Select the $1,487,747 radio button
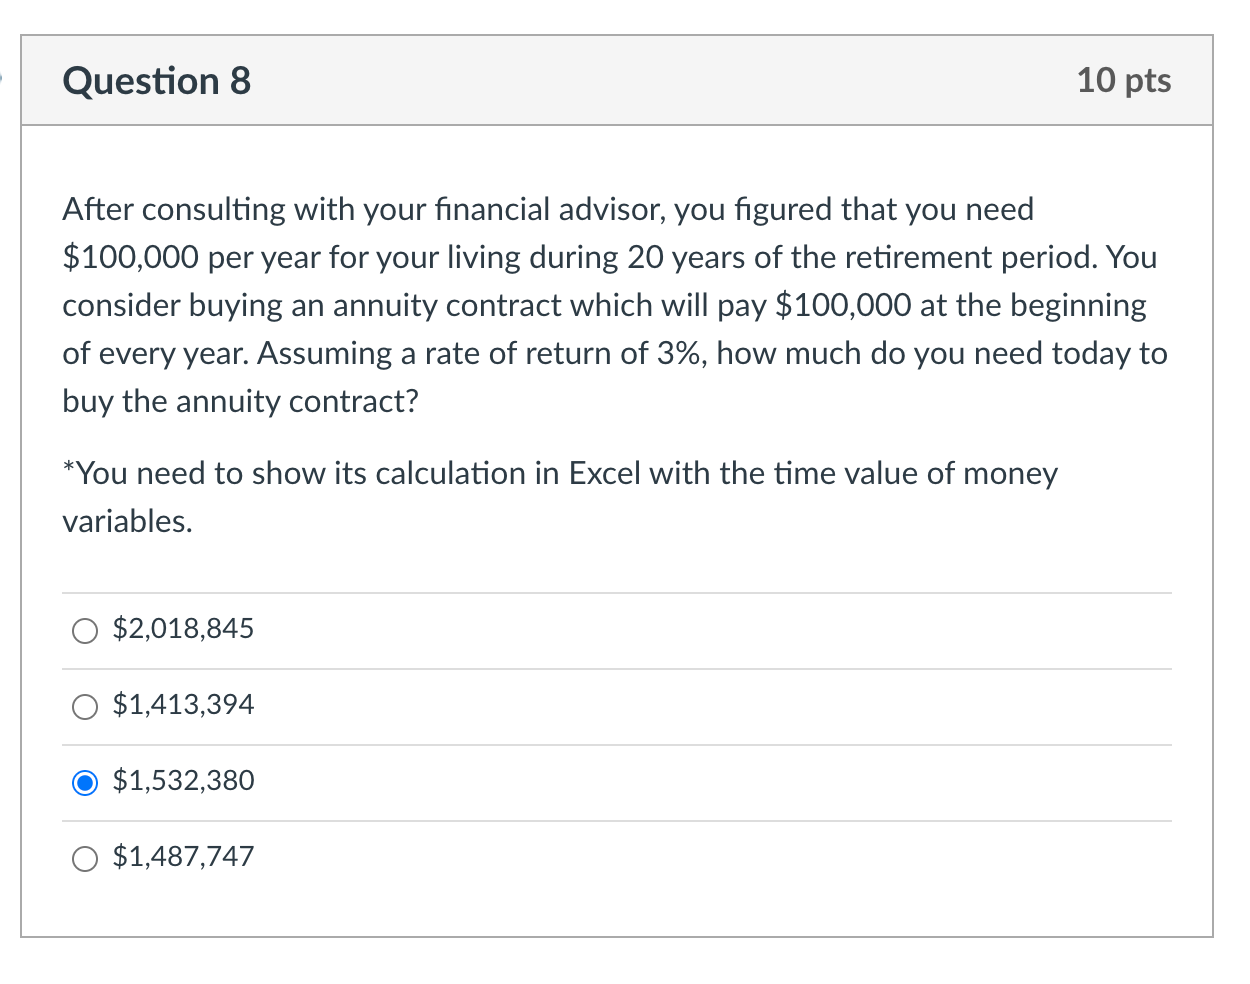The image size is (1250, 984). (x=85, y=858)
